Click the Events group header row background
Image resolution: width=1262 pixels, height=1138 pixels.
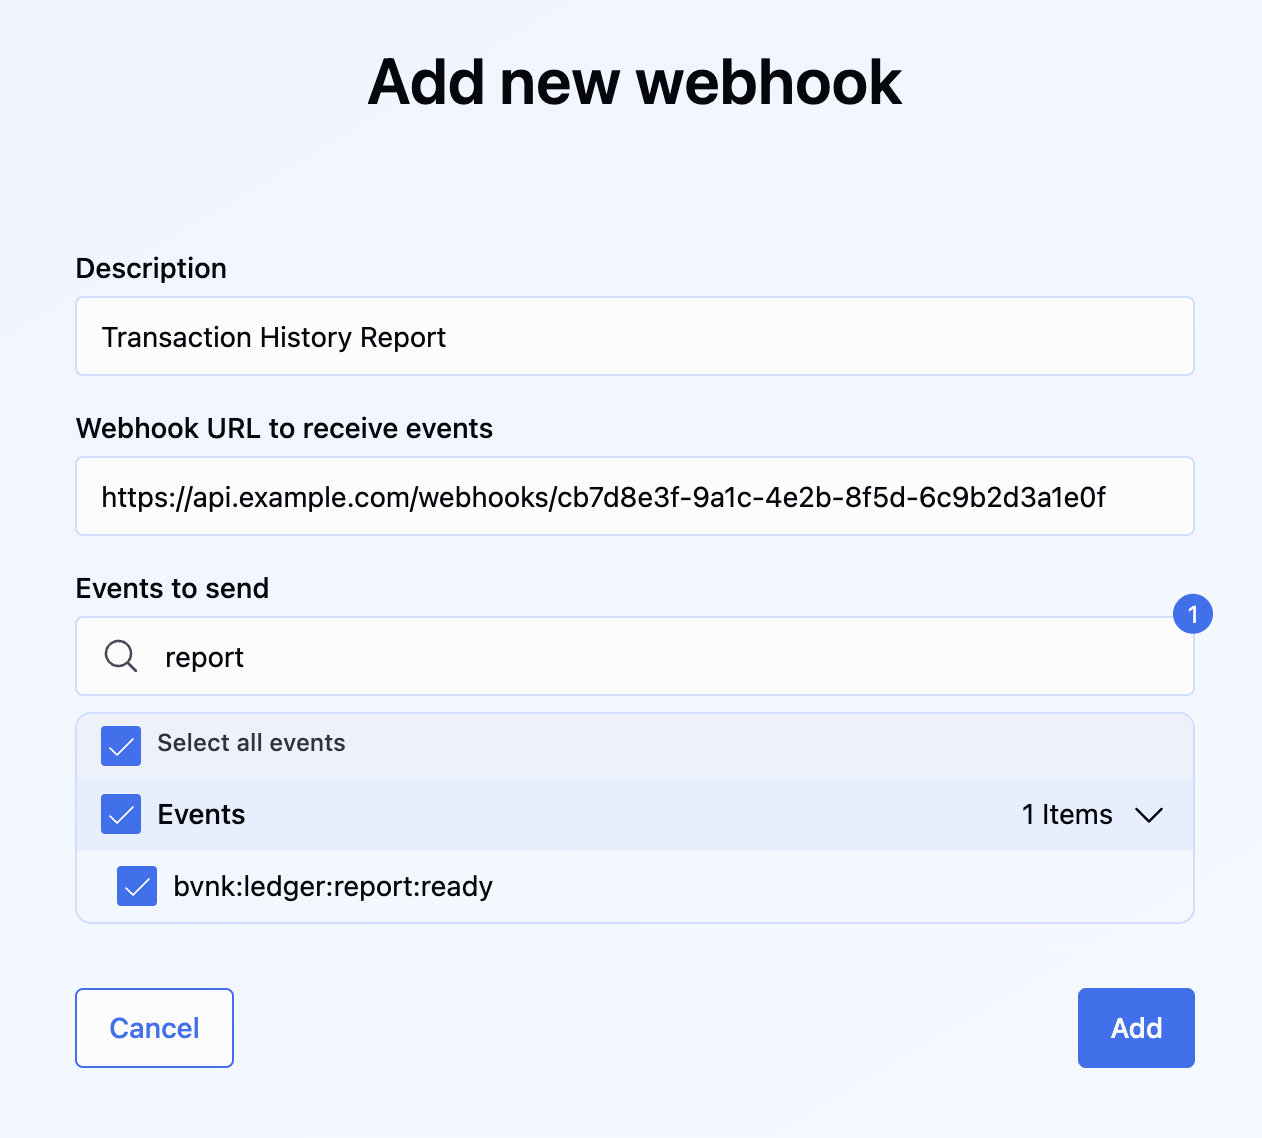click(x=620, y=815)
